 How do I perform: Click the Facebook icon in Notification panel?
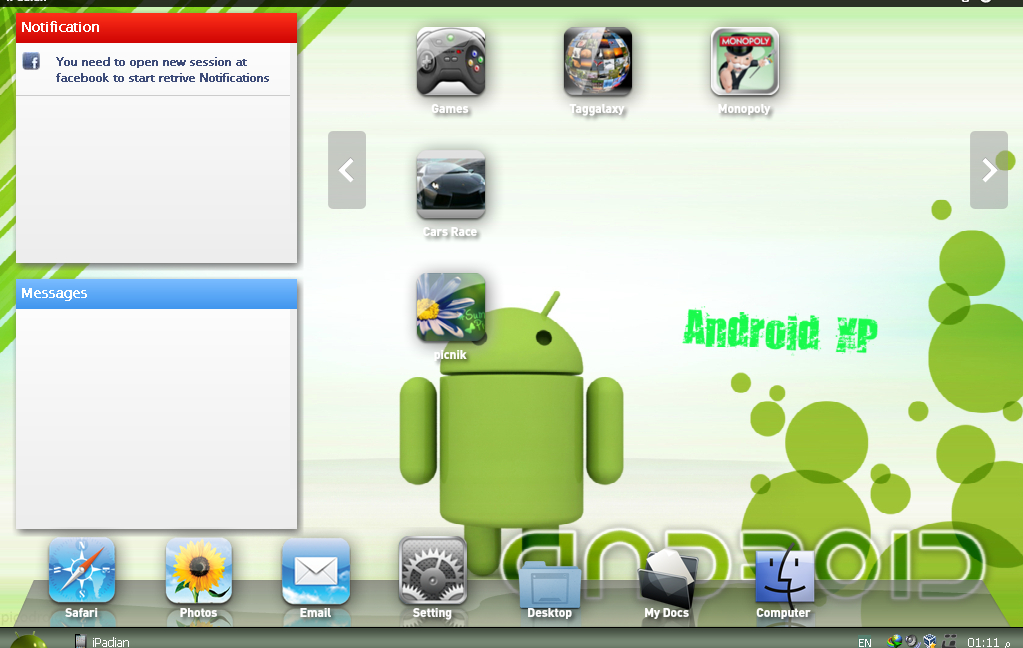point(31,61)
